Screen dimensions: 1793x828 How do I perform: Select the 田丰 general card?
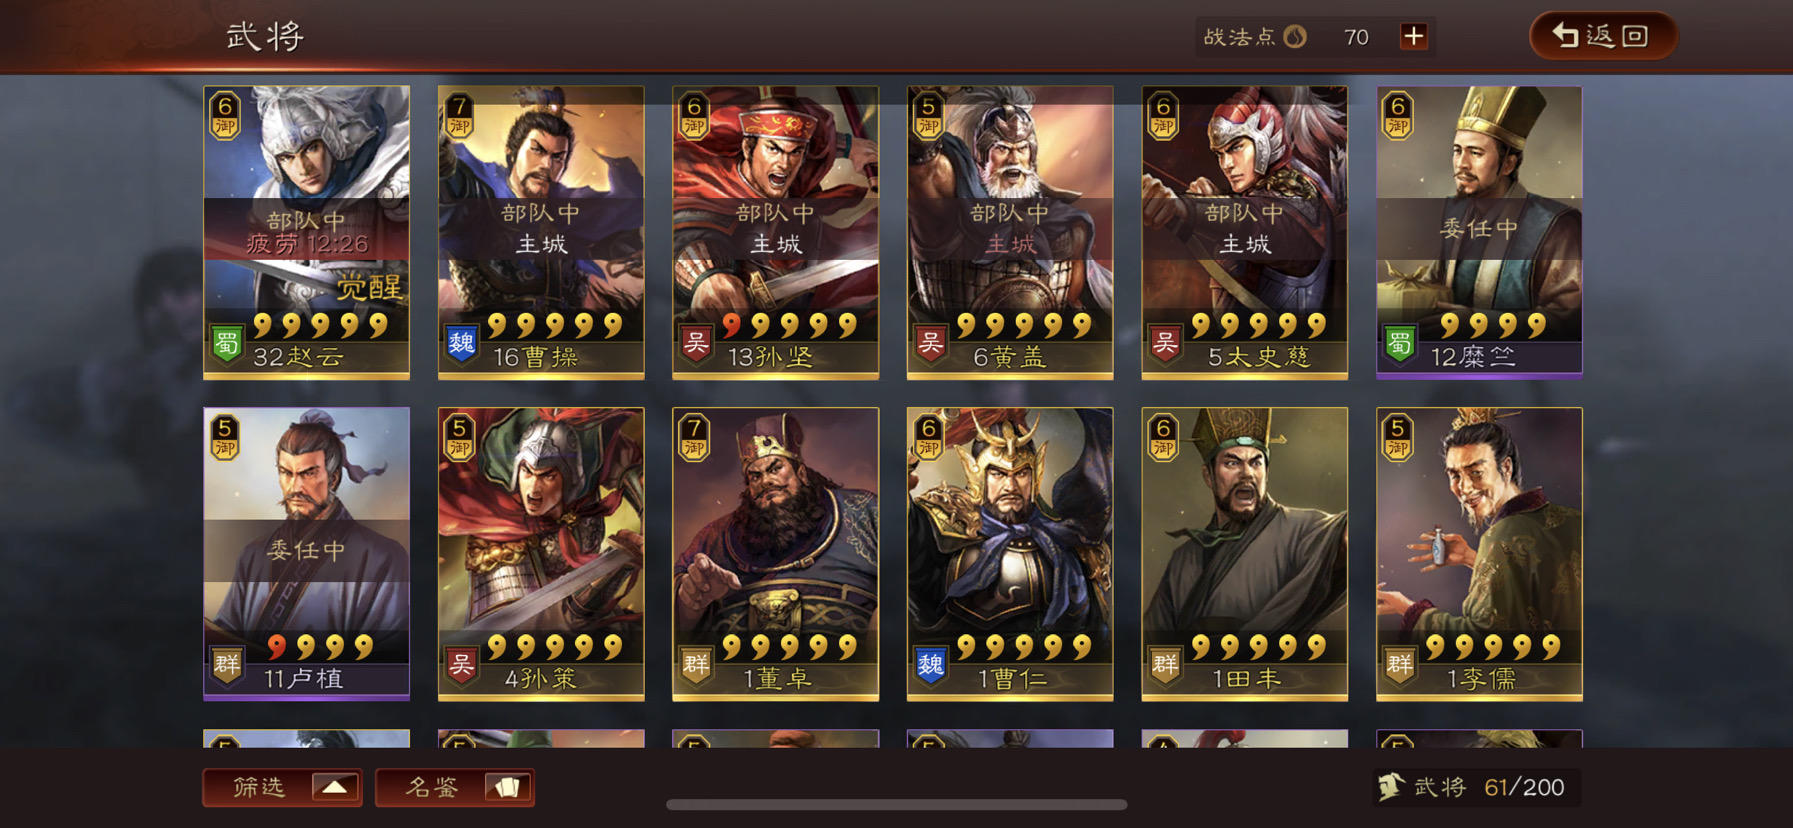click(1245, 553)
